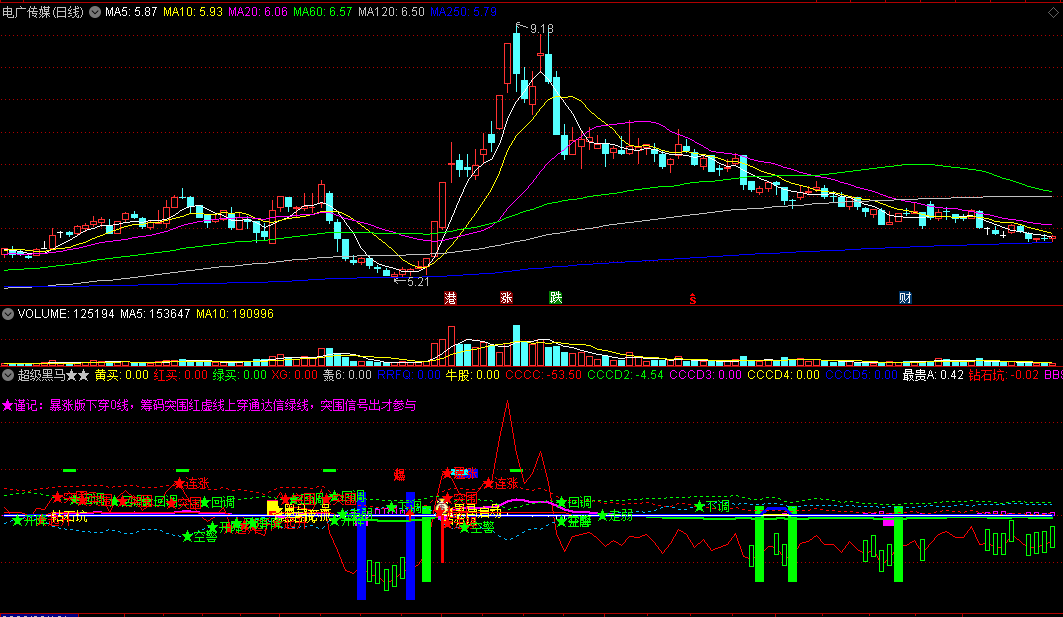1063x617 pixels.
Task: Click the volume MA10: 190996 label
Action: [x=235, y=314]
